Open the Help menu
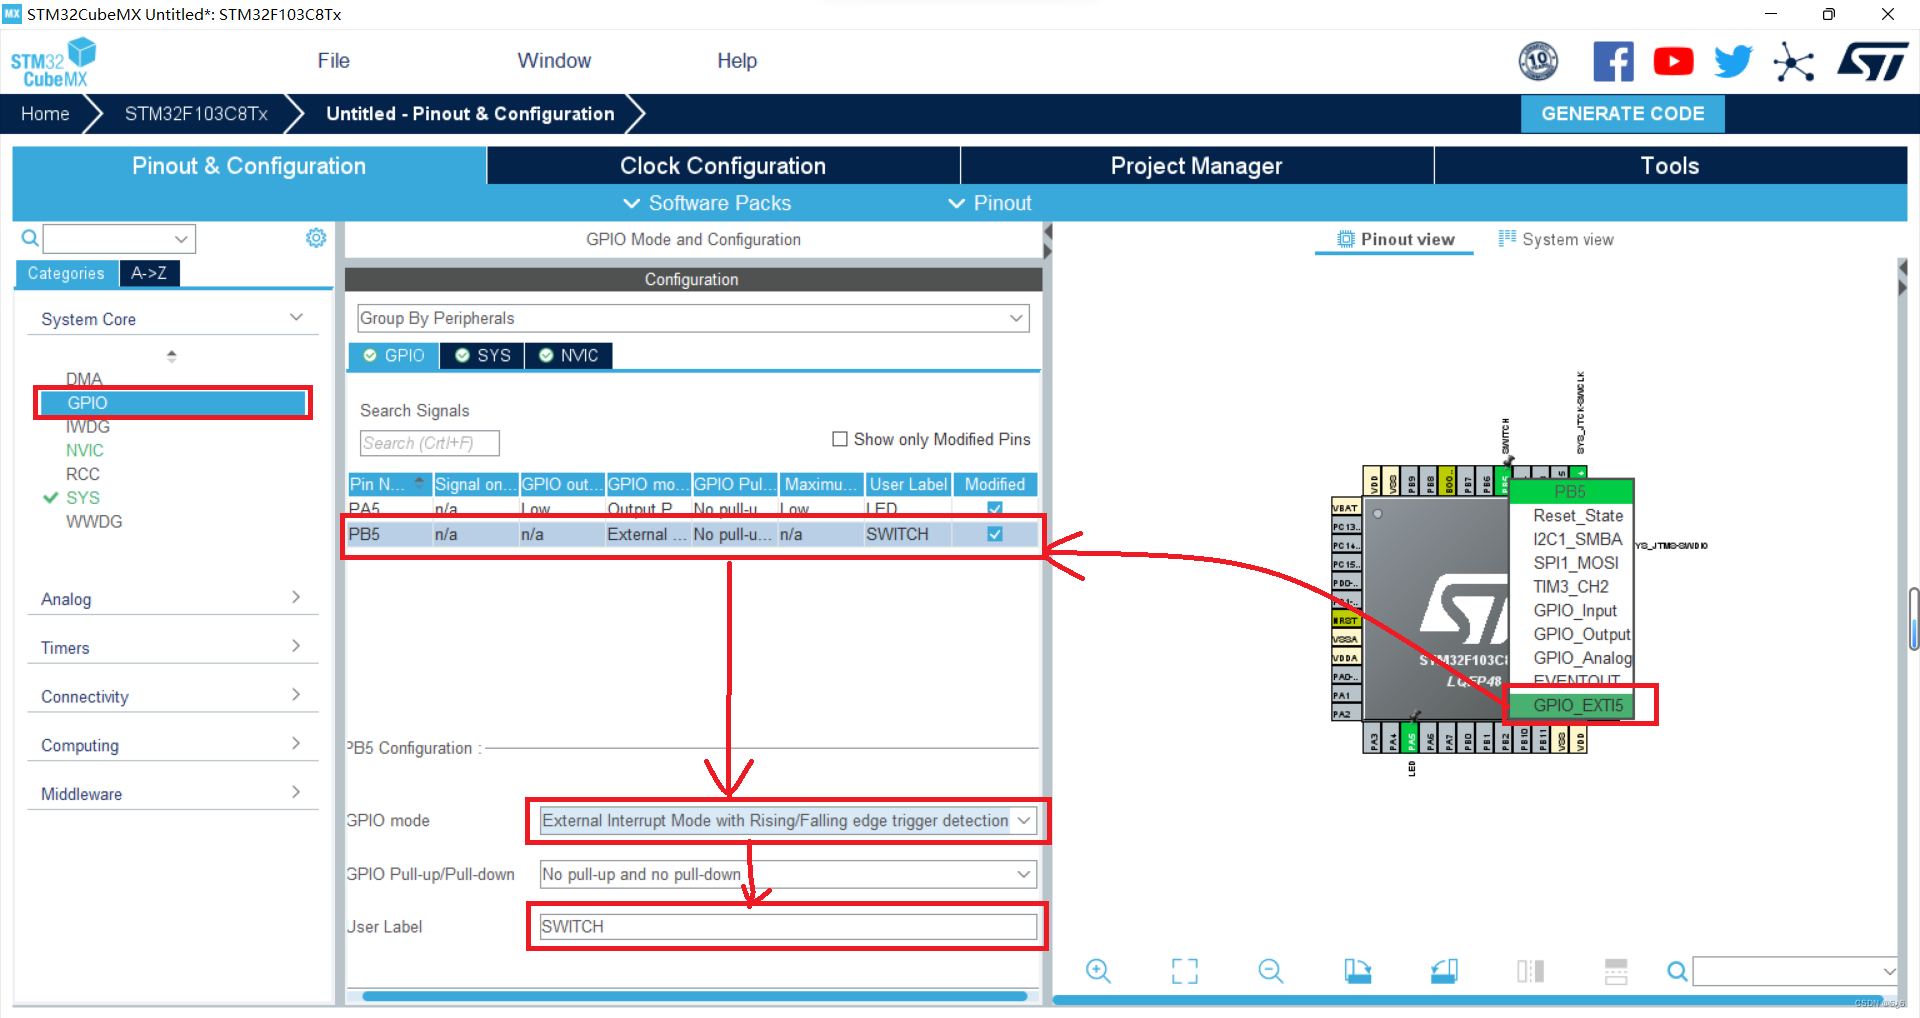The width and height of the screenshot is (1920, 1018). 737,61
